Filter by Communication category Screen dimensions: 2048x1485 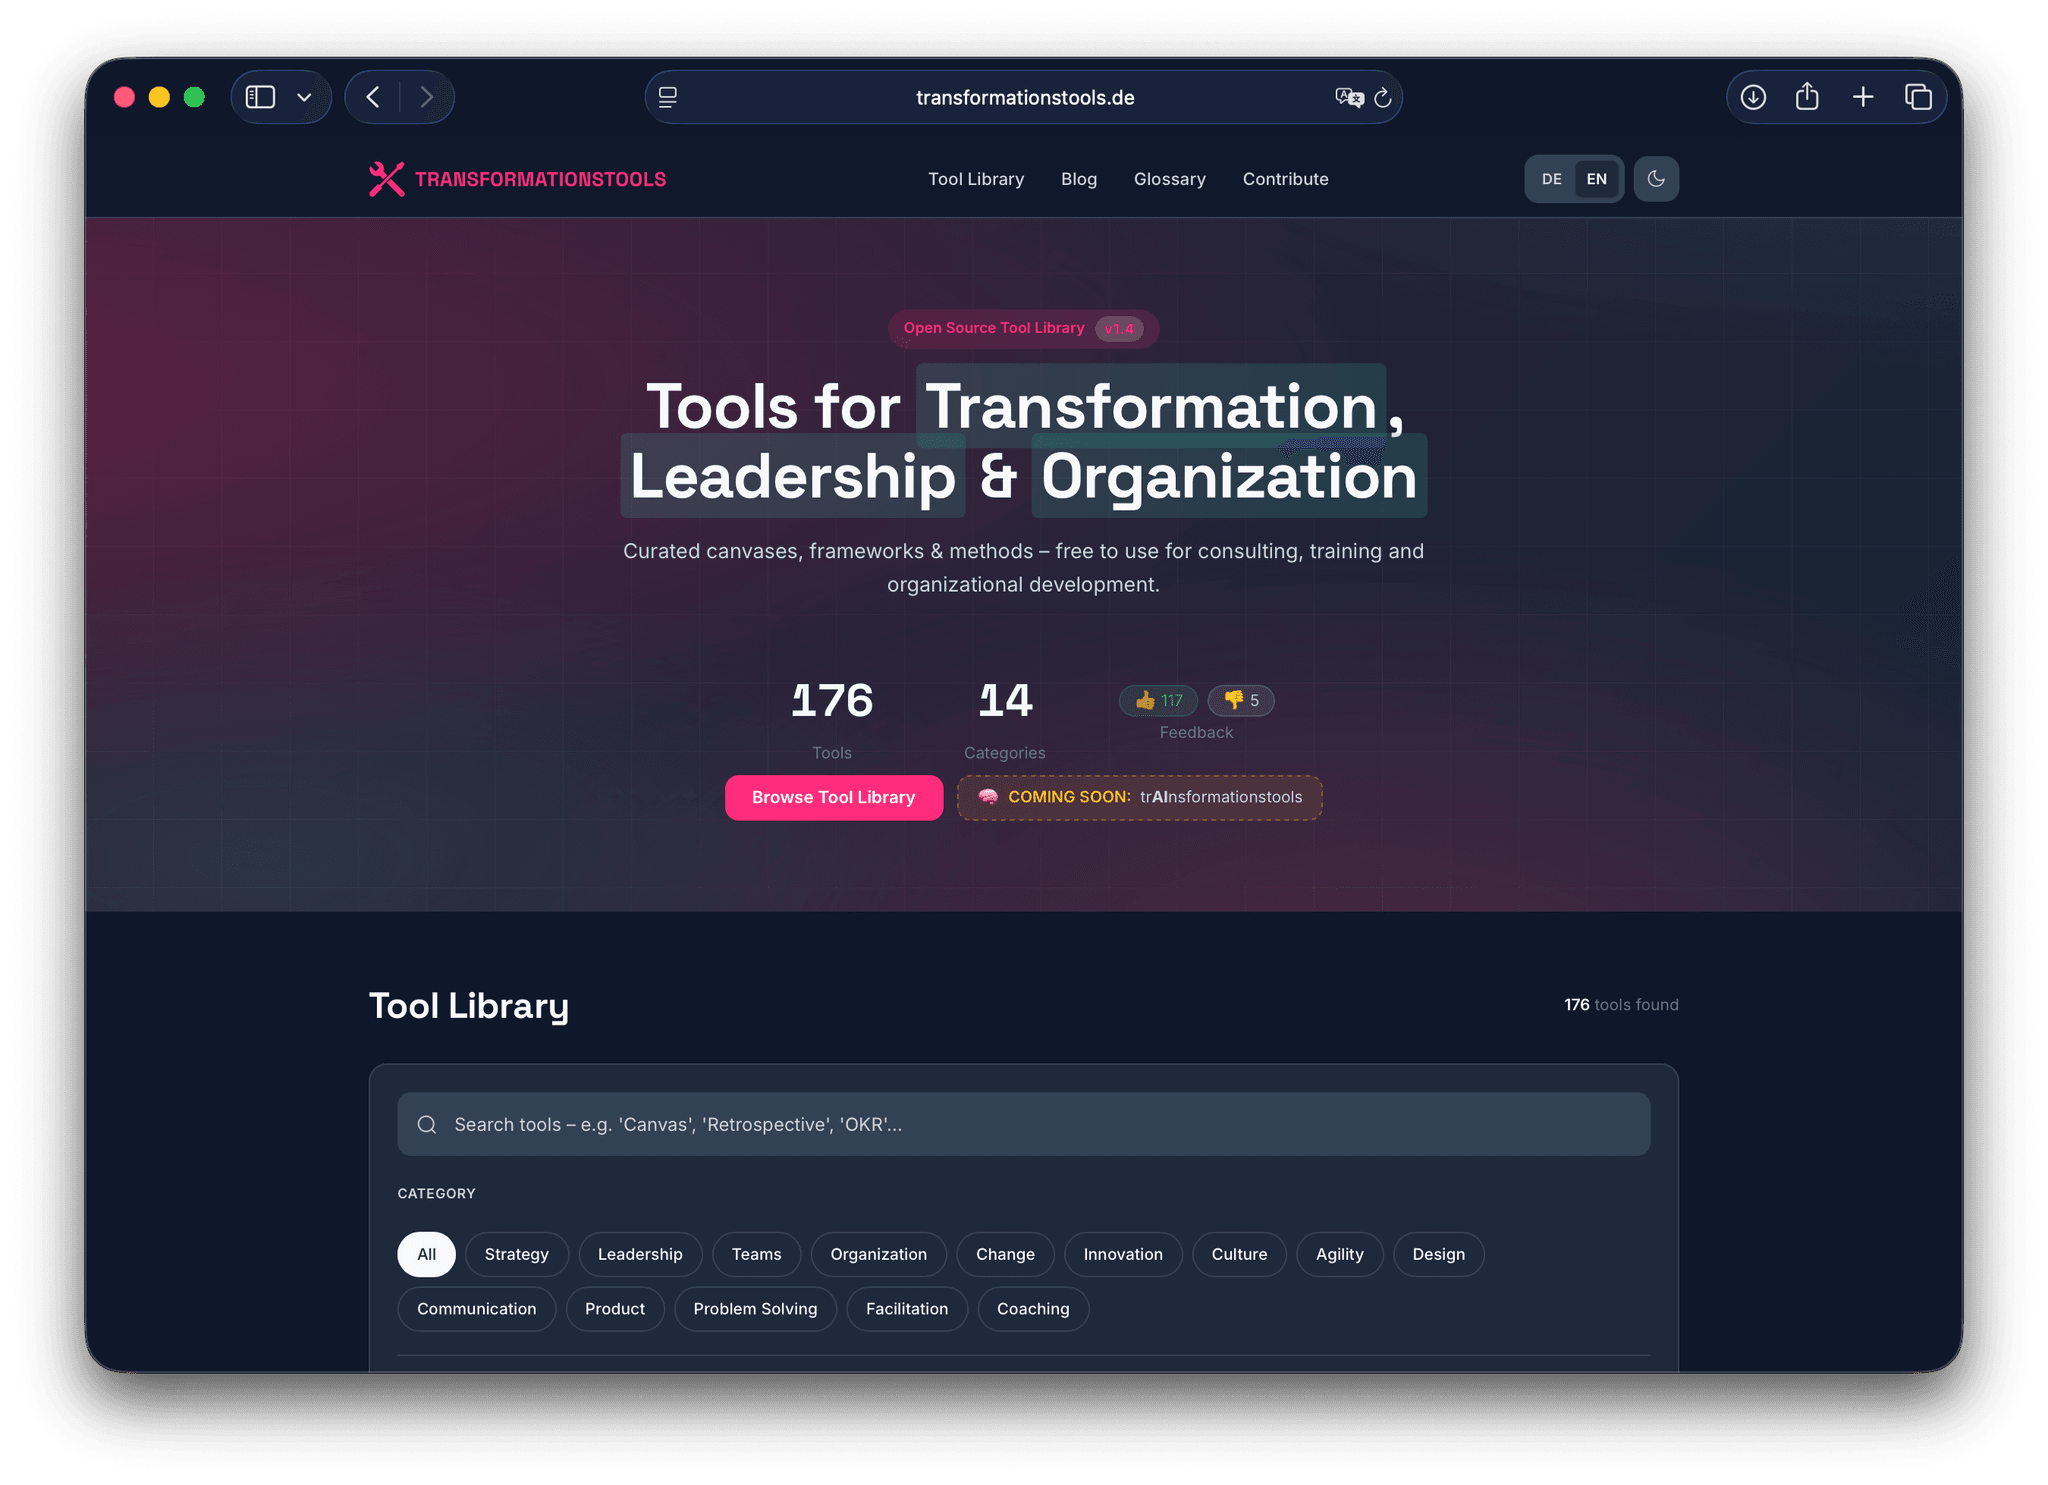tap(477, 1309)
